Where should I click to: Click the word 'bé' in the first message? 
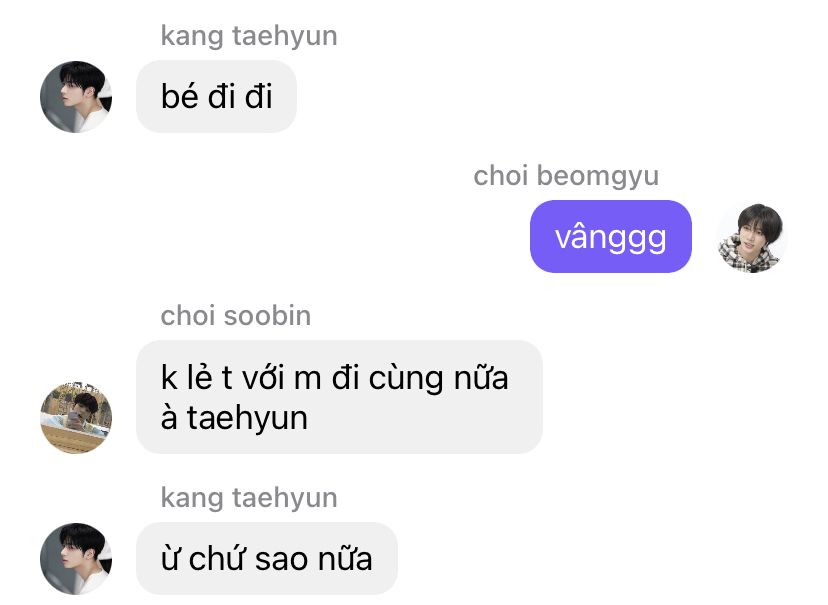[x=180, y=96]
